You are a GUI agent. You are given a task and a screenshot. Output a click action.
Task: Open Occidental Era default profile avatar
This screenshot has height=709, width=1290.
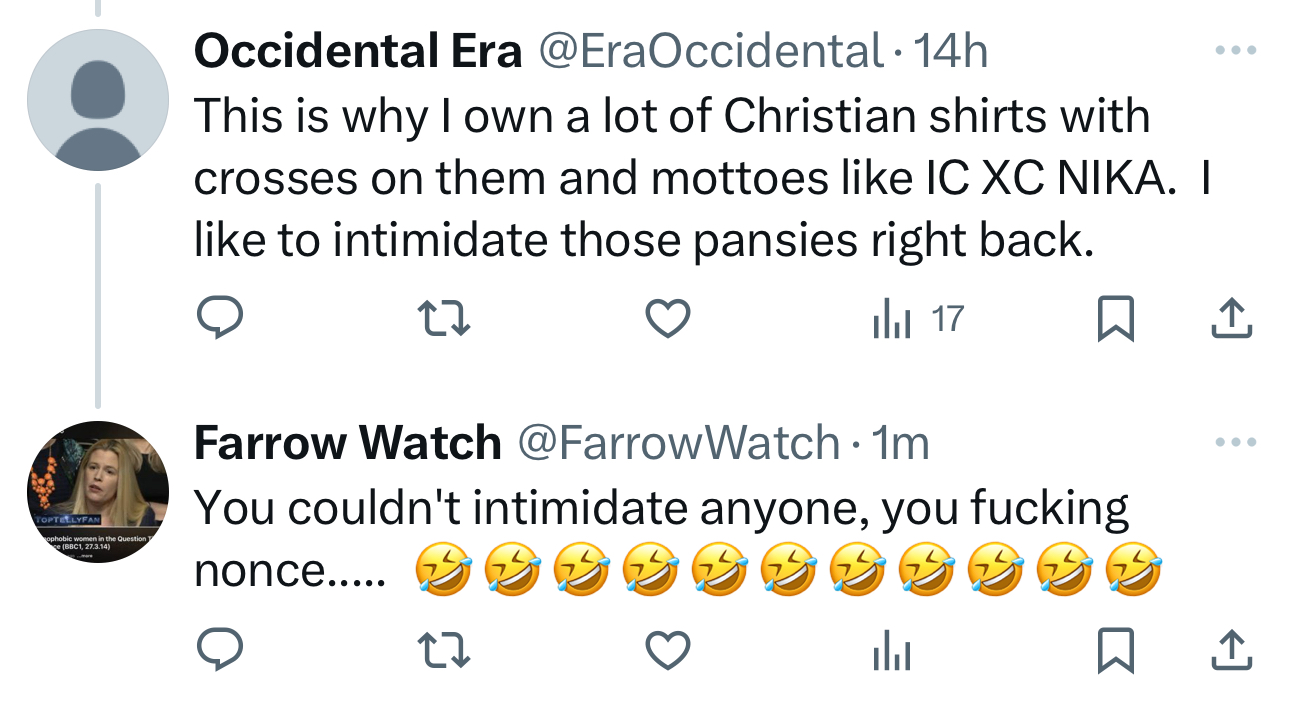pyautogui.click(x=97, y=100)
